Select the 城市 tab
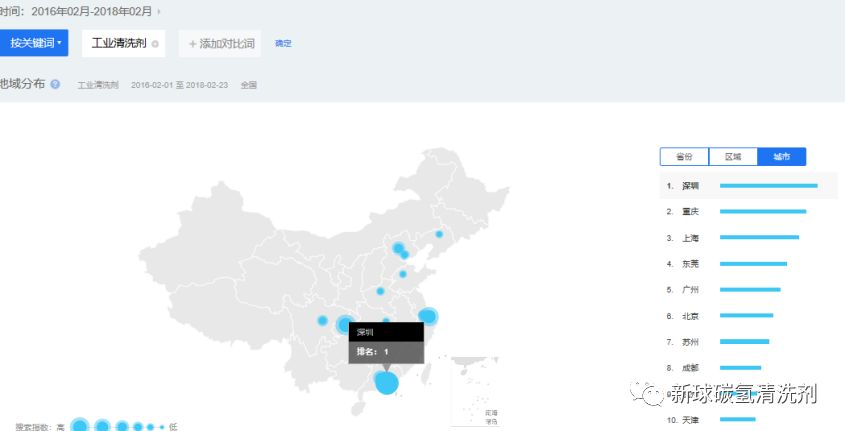 click(782, 157)
